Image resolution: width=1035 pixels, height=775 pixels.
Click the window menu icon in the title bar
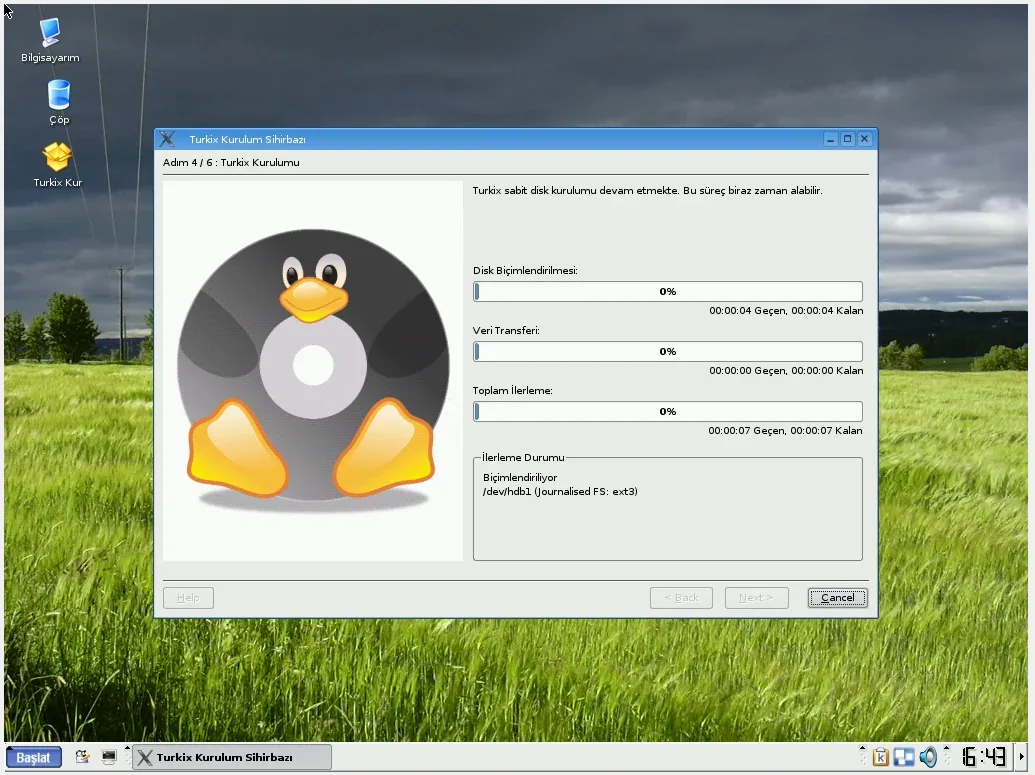(x=168, y=139)
